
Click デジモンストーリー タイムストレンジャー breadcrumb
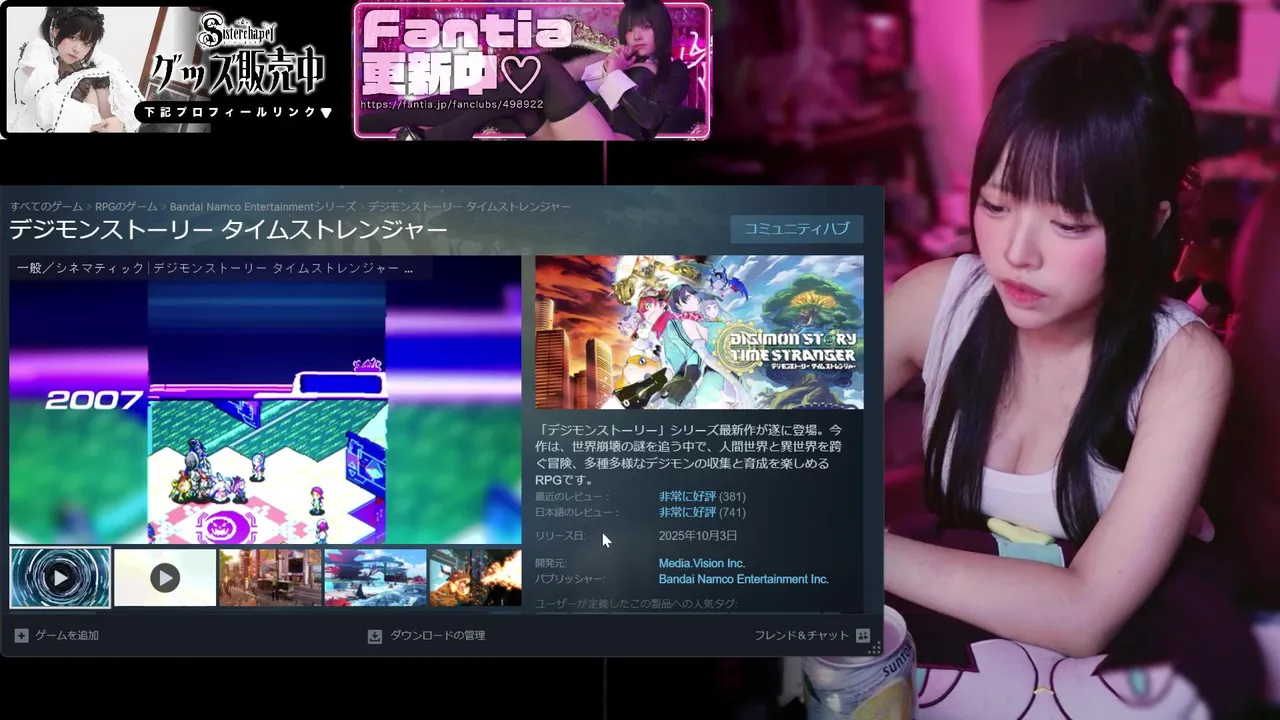click(469, 207)
